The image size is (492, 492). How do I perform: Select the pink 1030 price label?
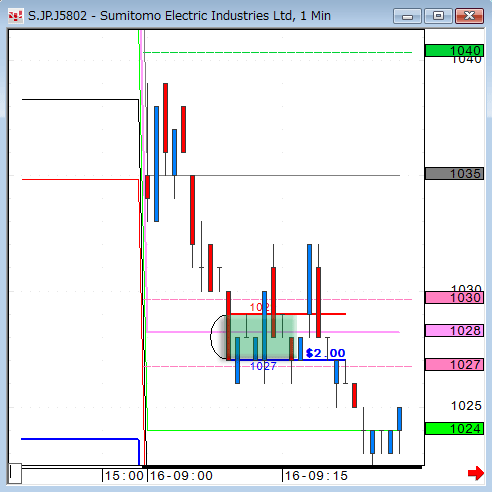coord(454,297)
